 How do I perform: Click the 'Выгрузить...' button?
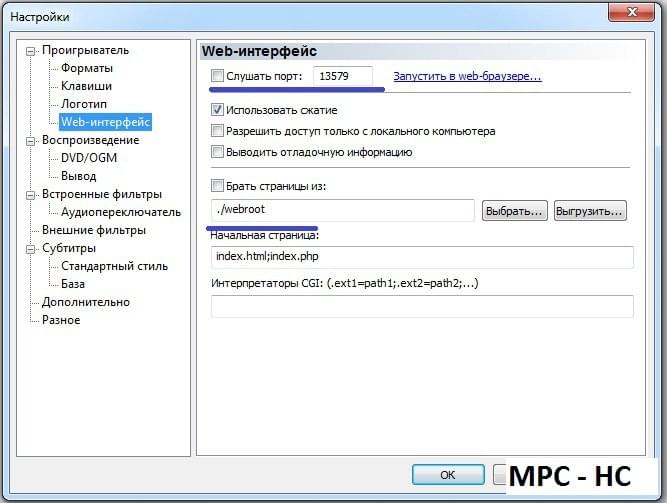[590, 211]
